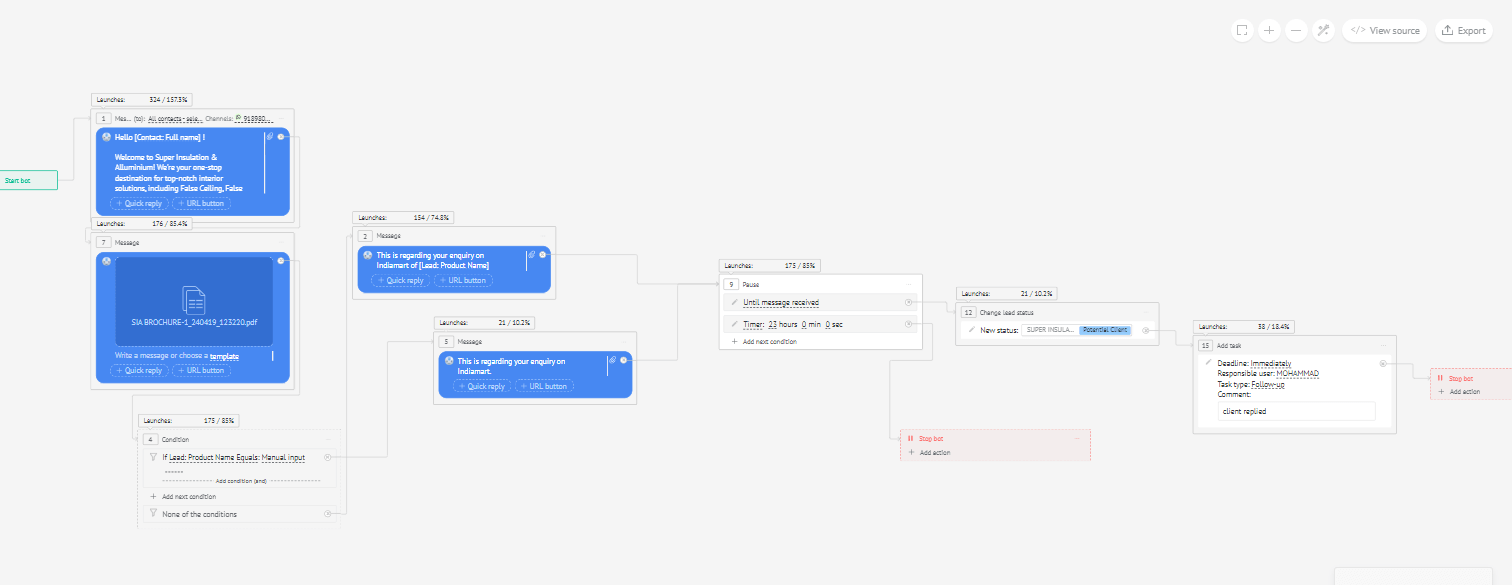Image resolution: width=1512 pixels, height=585 pixels.
Task: Click output connector of brochure message
Action: [281, 260]
